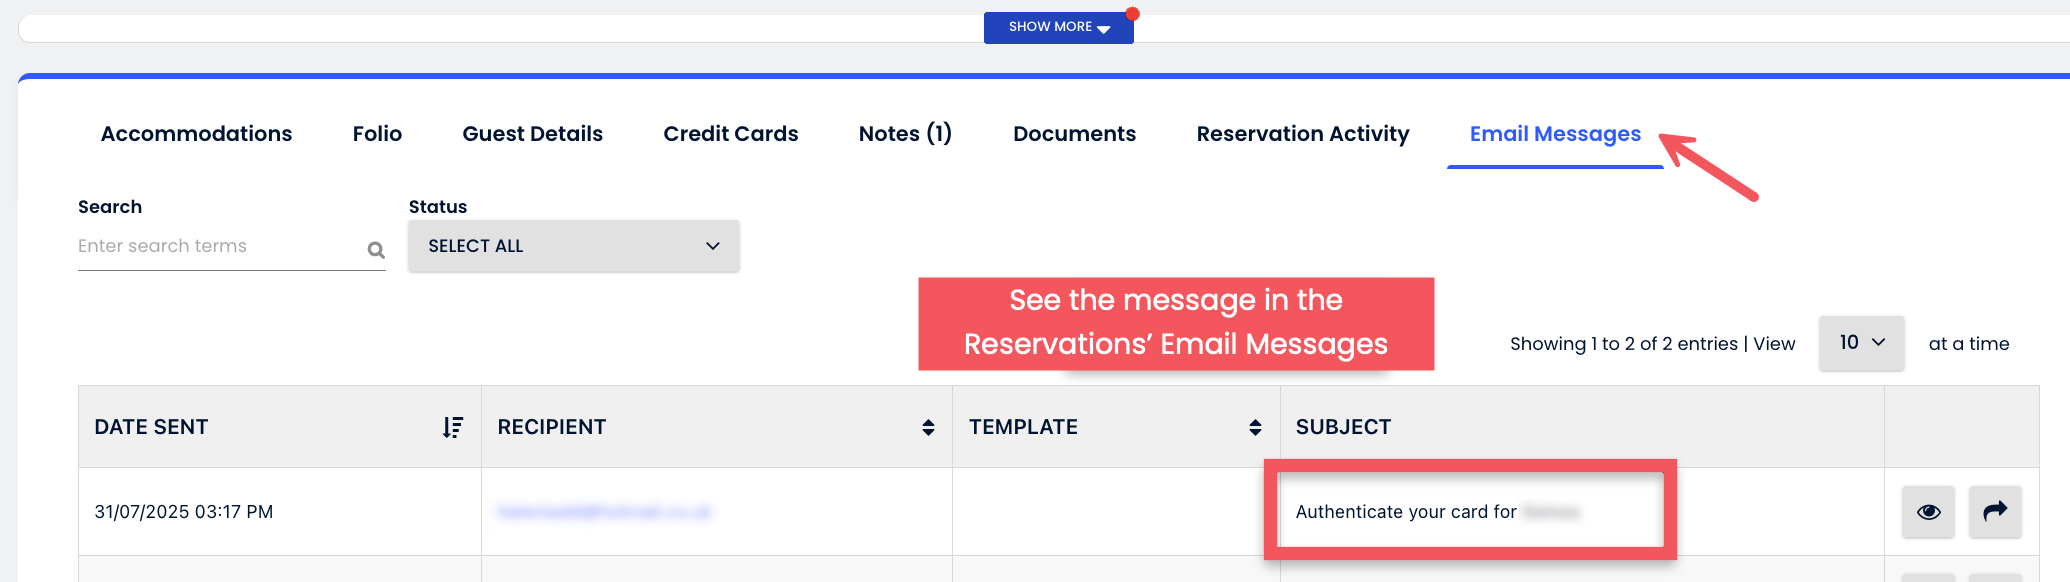Open the Notes (1) tab
Image resolution: width=2070 pixels, height=582 pixels.
(905, 134)
